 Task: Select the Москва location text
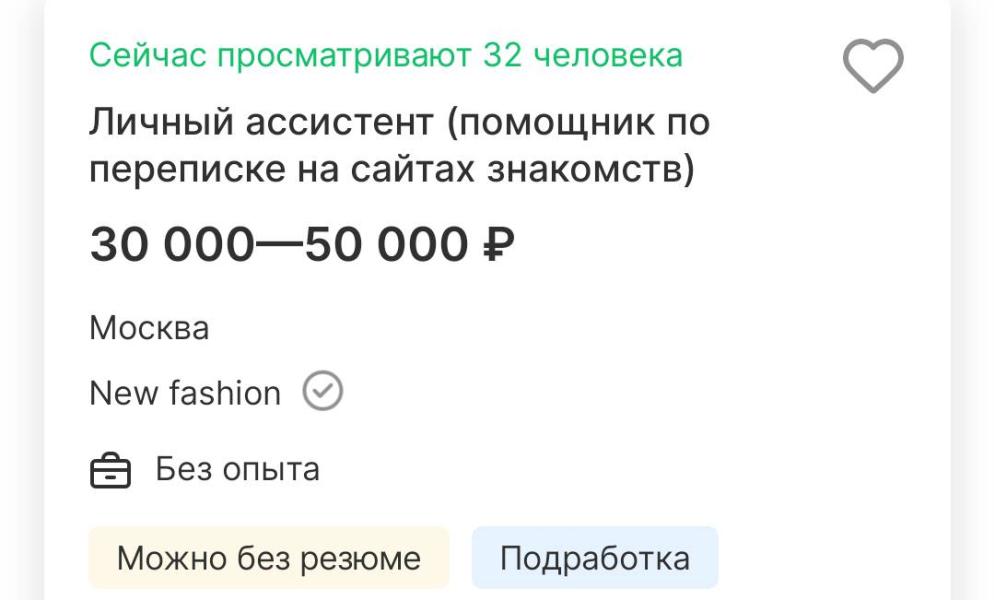[x=149, y=328]
